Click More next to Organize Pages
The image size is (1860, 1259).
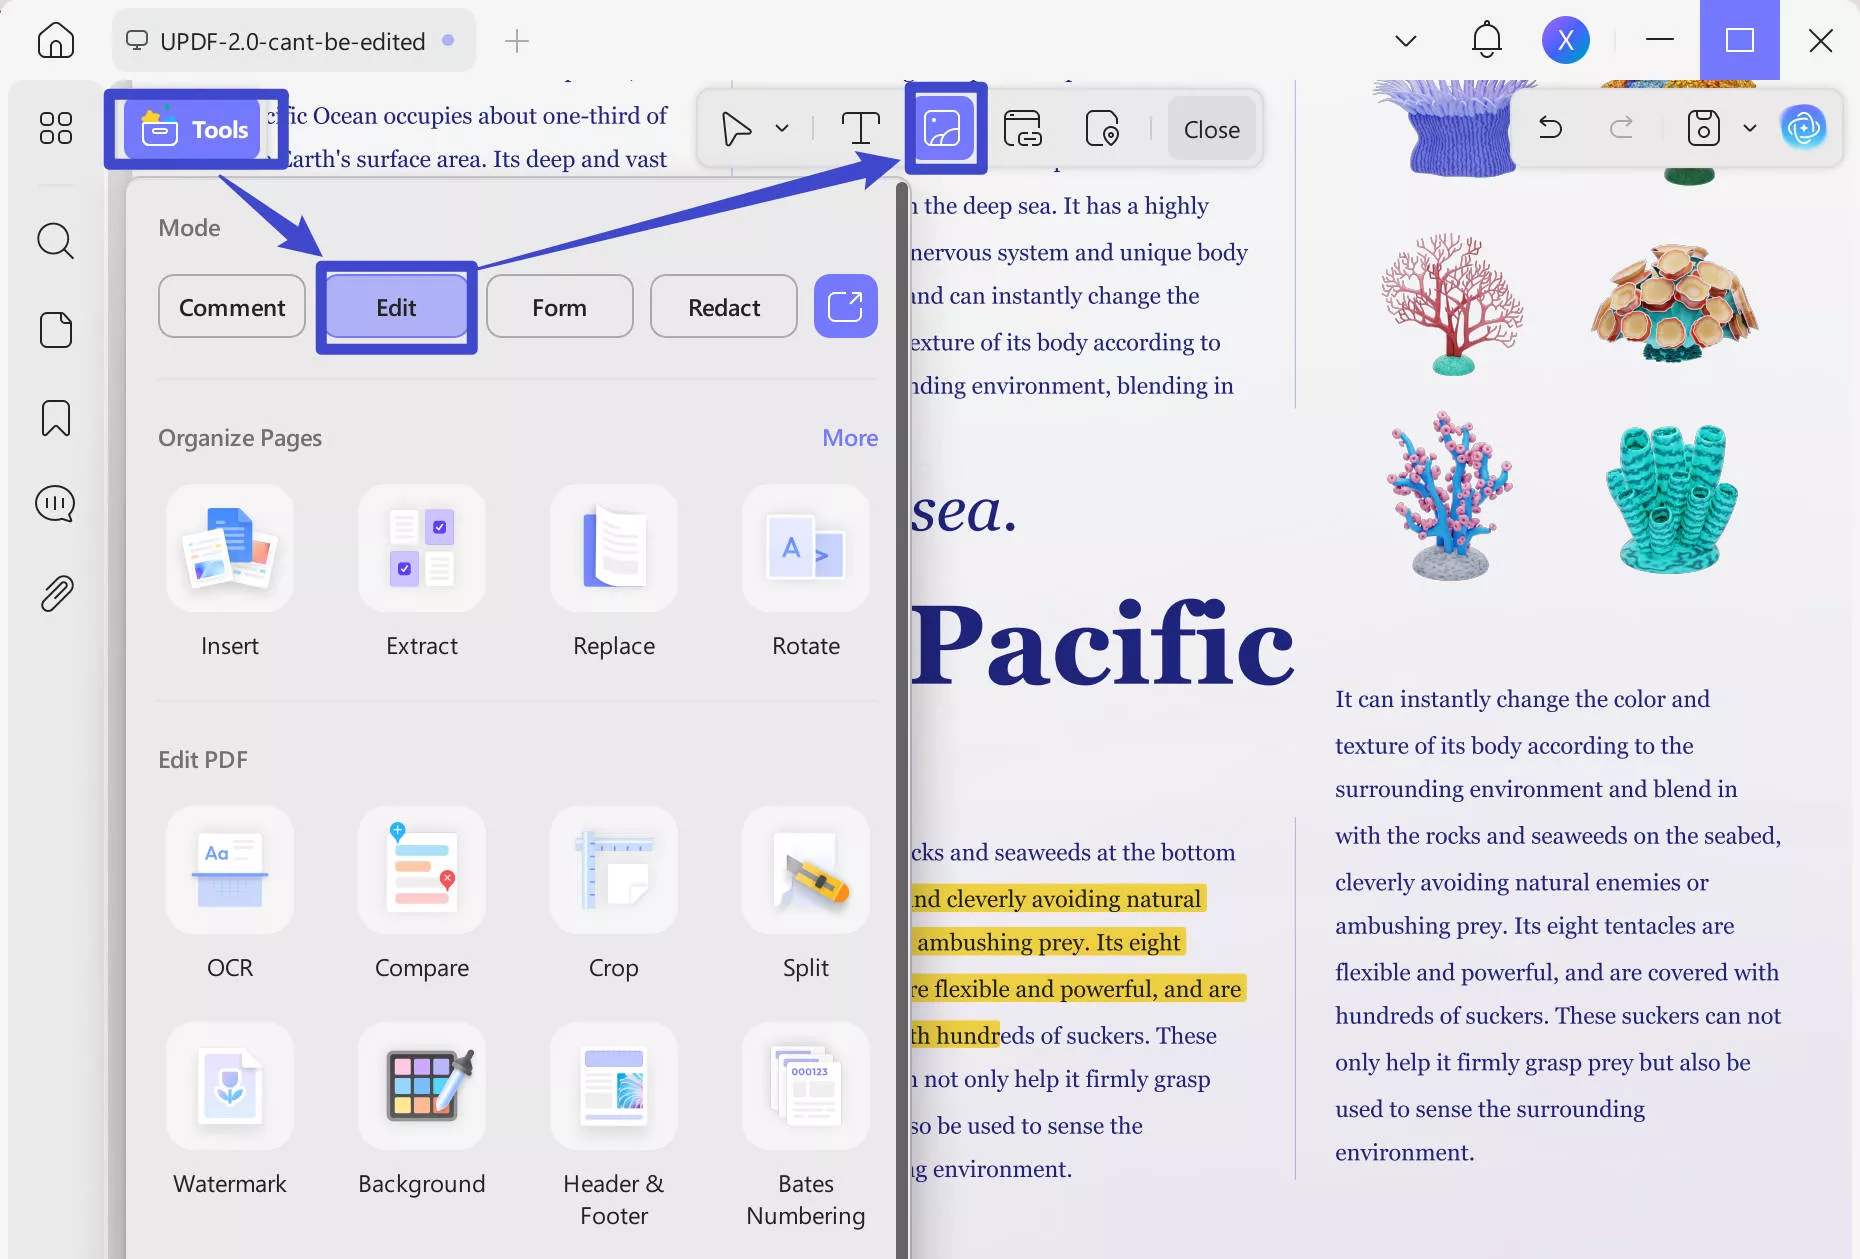(x=849, y=437)
